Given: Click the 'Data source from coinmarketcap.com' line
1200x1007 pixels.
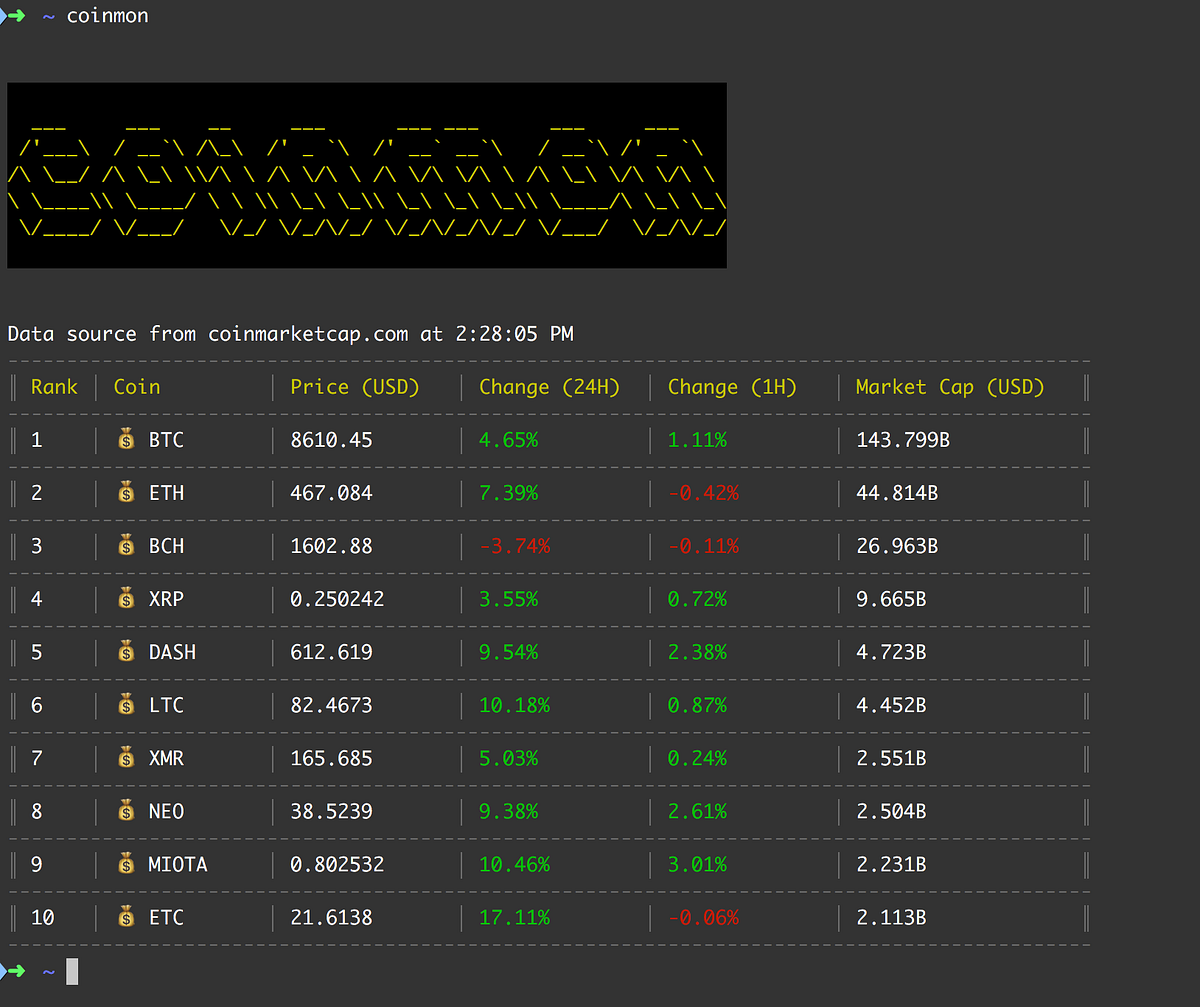Looking at the screenshot, I should [291, 334].
